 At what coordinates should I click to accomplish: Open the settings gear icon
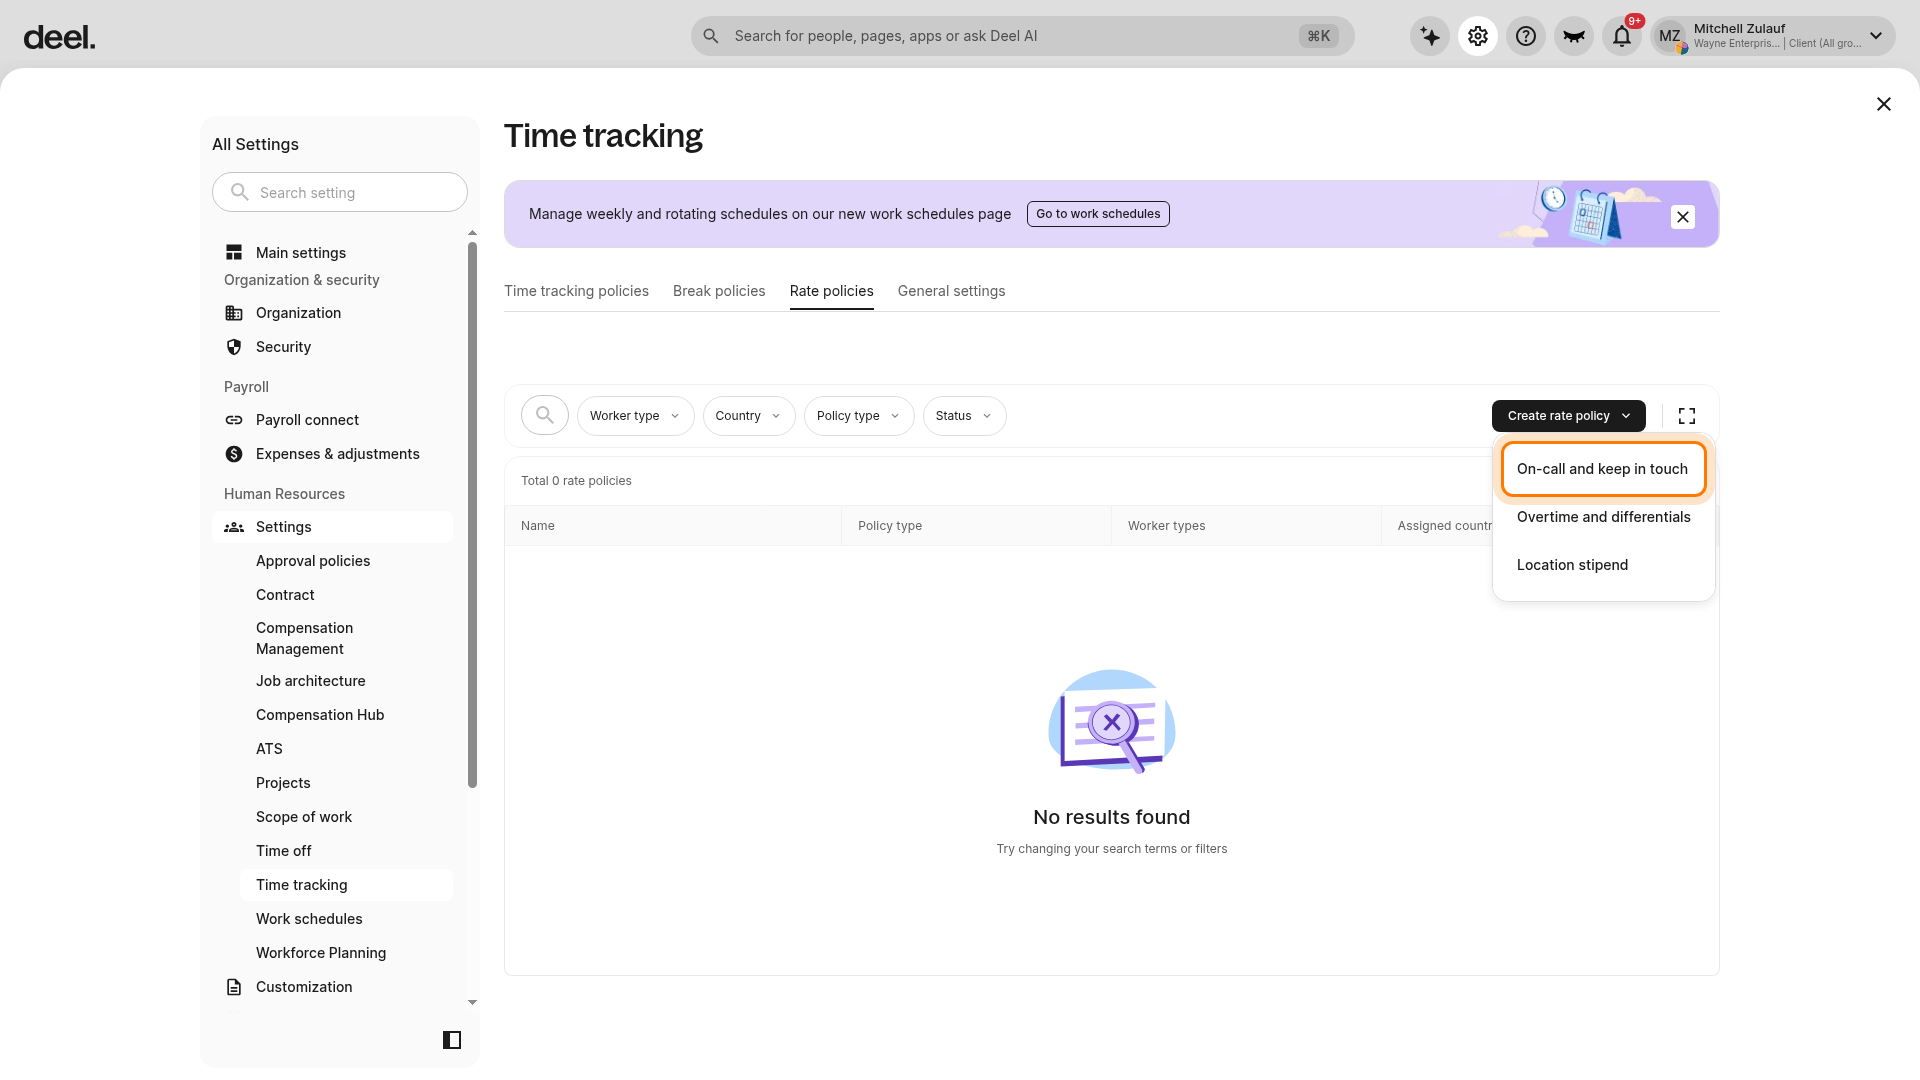point(1478,36)
